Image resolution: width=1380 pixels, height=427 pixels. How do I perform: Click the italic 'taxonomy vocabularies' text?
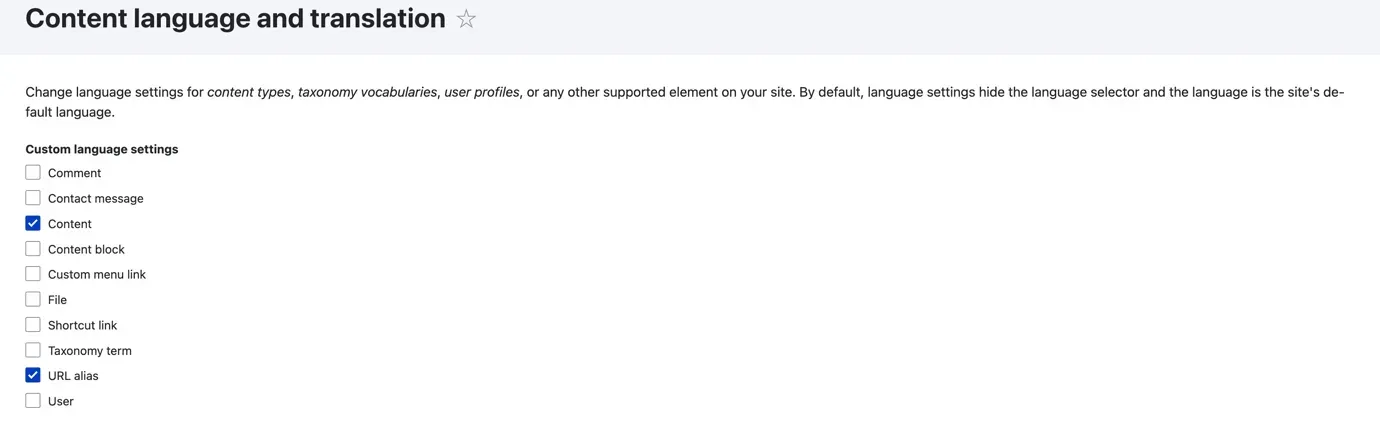point(367,92)
